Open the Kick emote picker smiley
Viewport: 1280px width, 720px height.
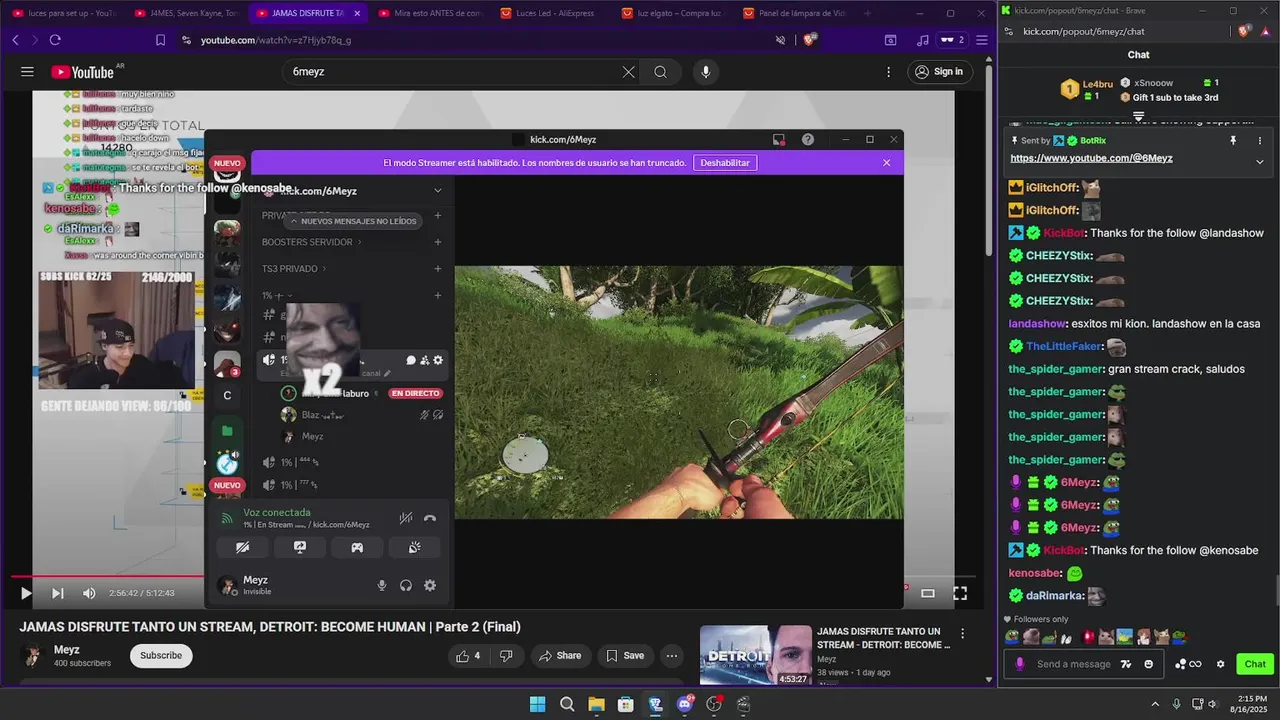click(1148, 664)
